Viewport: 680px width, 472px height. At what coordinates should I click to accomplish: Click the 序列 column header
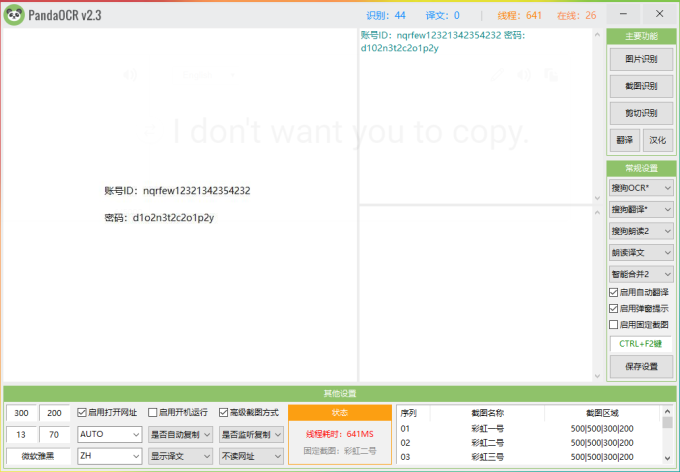(x=414, y=413)
